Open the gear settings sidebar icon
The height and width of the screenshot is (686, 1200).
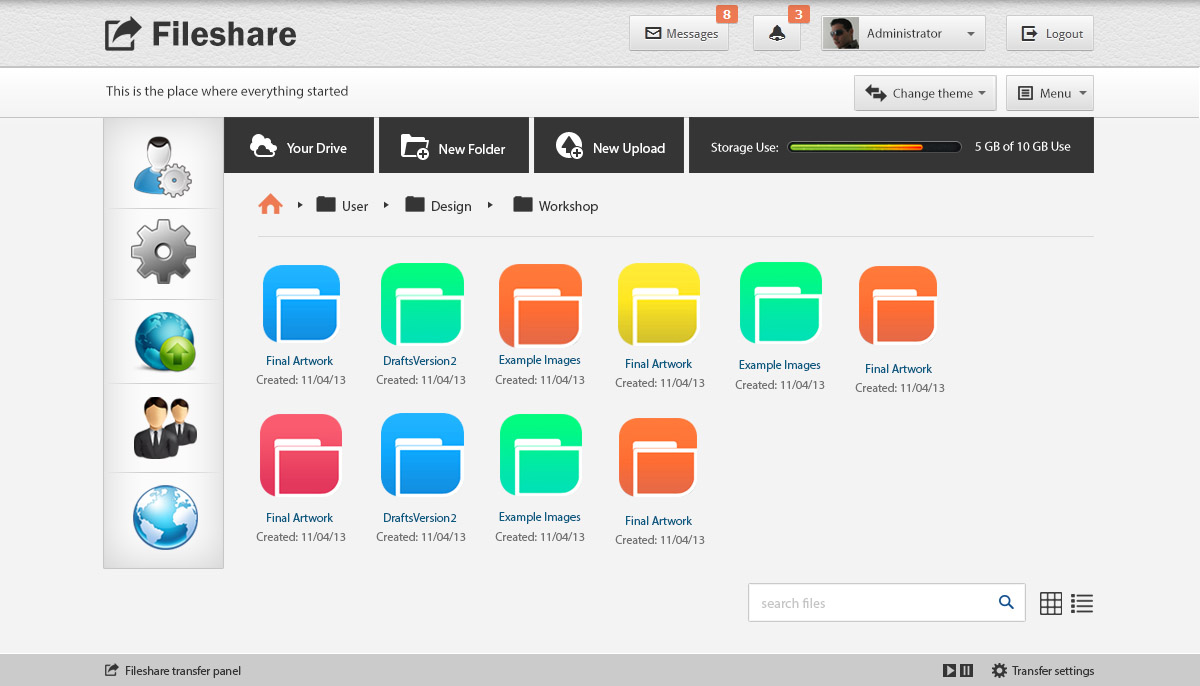163,252
